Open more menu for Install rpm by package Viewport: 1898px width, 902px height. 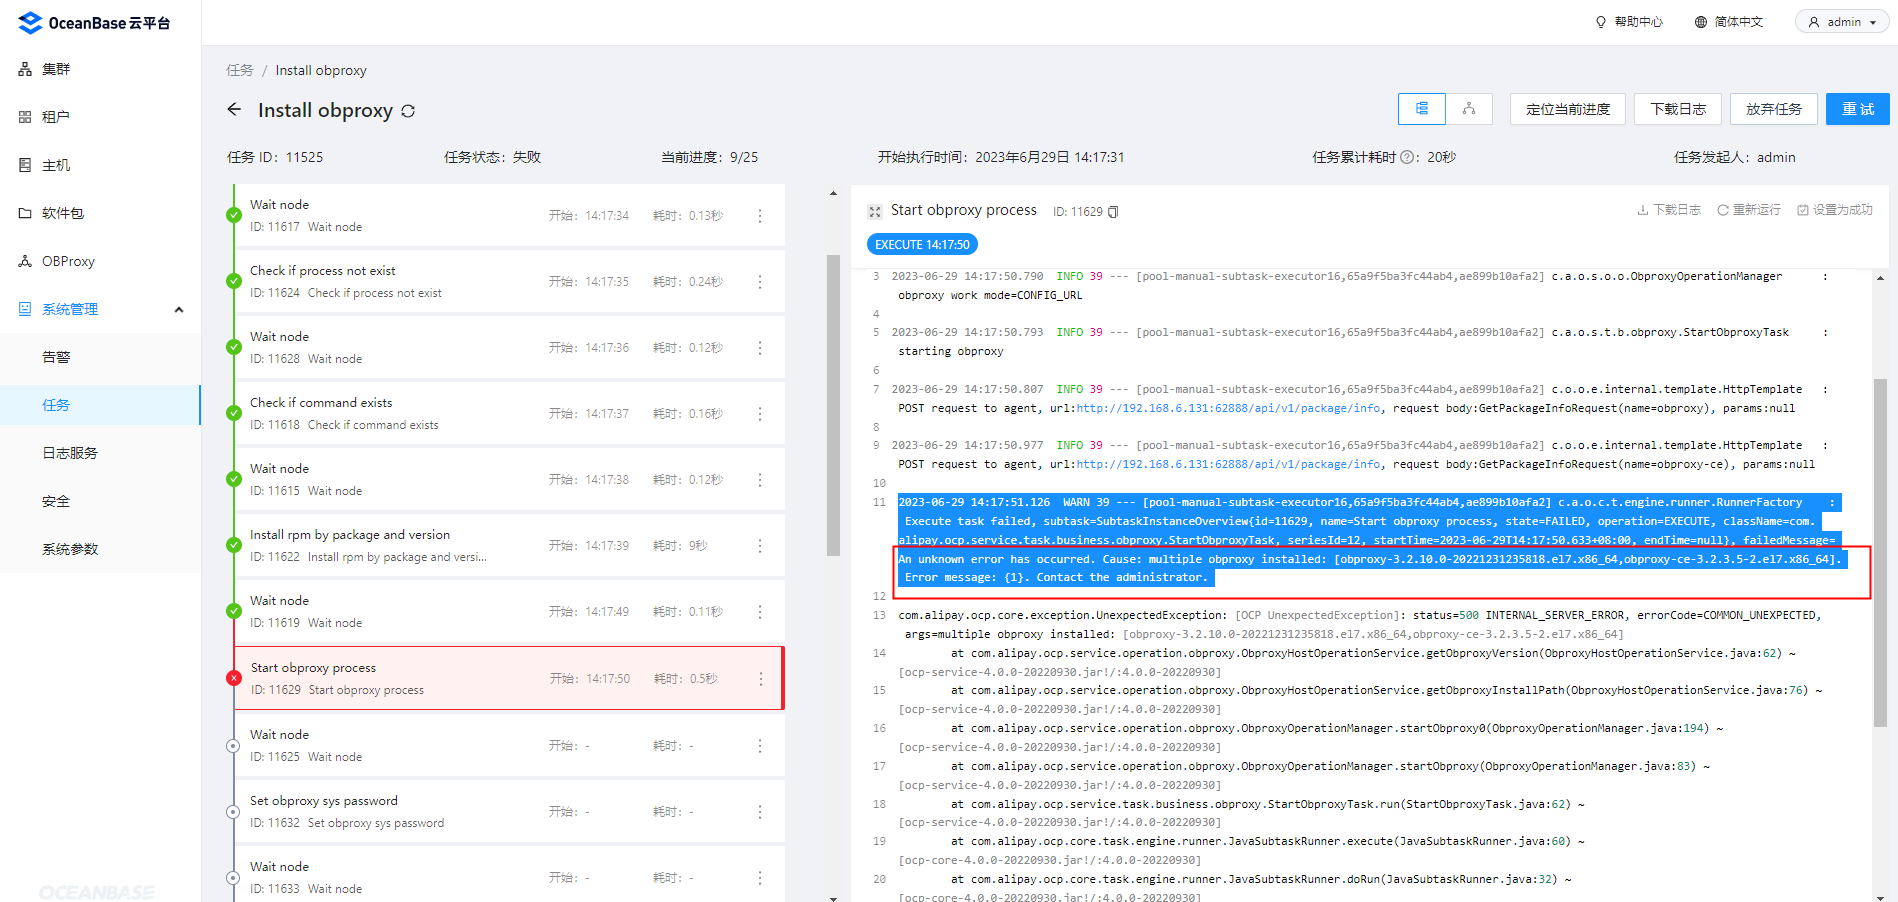[760, 546]
